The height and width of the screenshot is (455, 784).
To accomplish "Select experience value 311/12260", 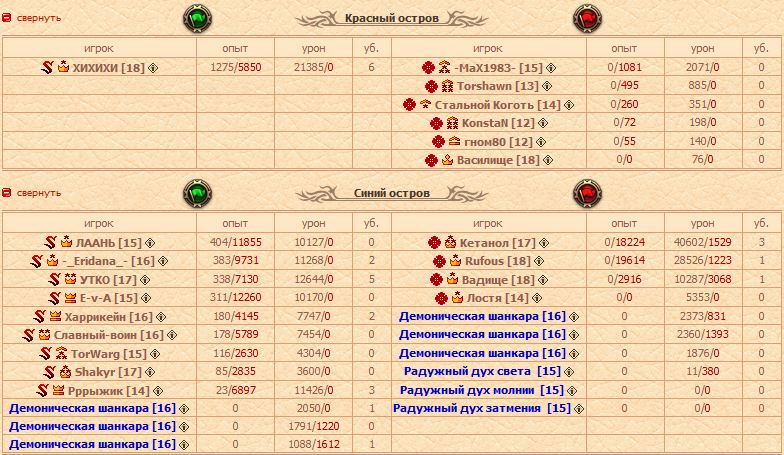I will point(236,298).
